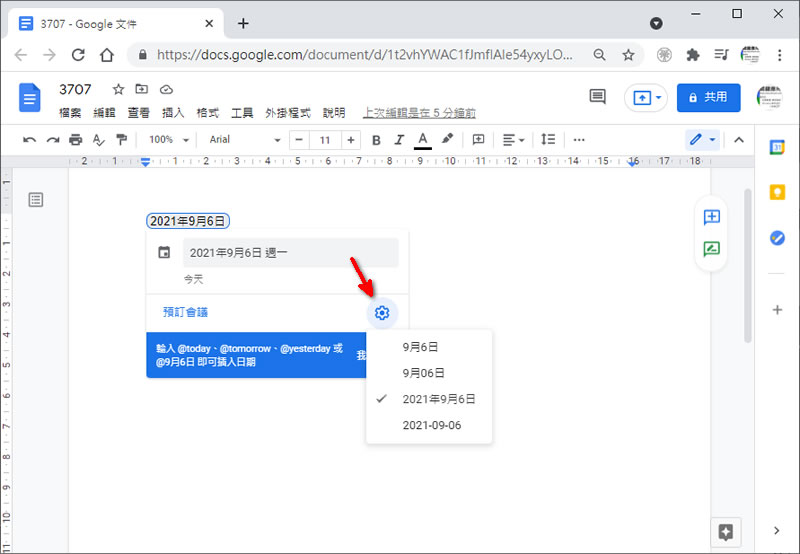Reload the browser page
The width and height of the screenshot is (800, 554).
pyautogui.click(x=78, y=55)
